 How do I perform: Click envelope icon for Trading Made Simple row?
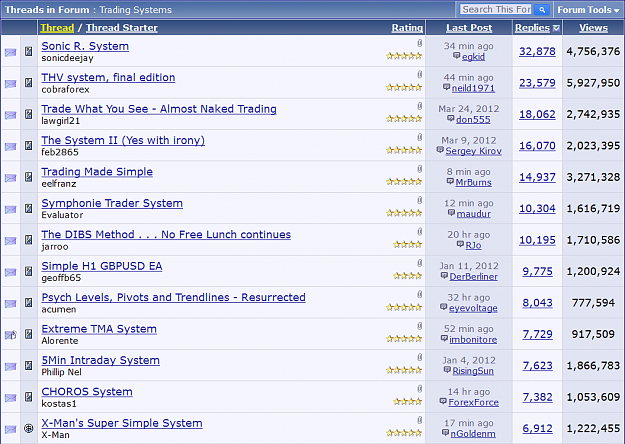click(10, 178)
